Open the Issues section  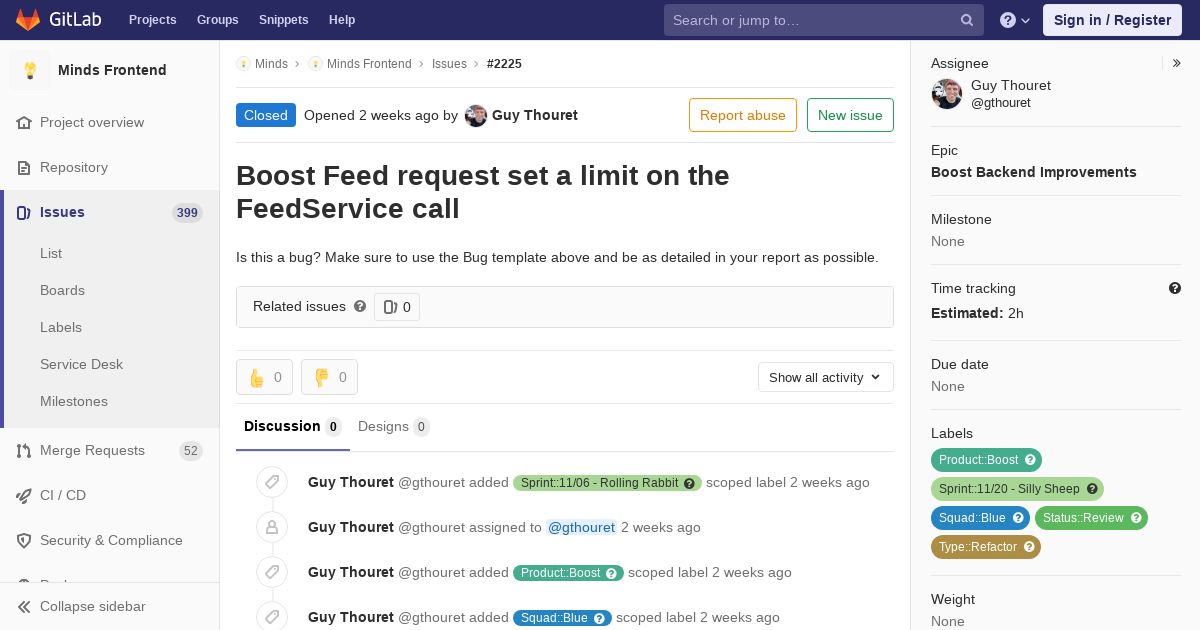click(x=110, y=212)
